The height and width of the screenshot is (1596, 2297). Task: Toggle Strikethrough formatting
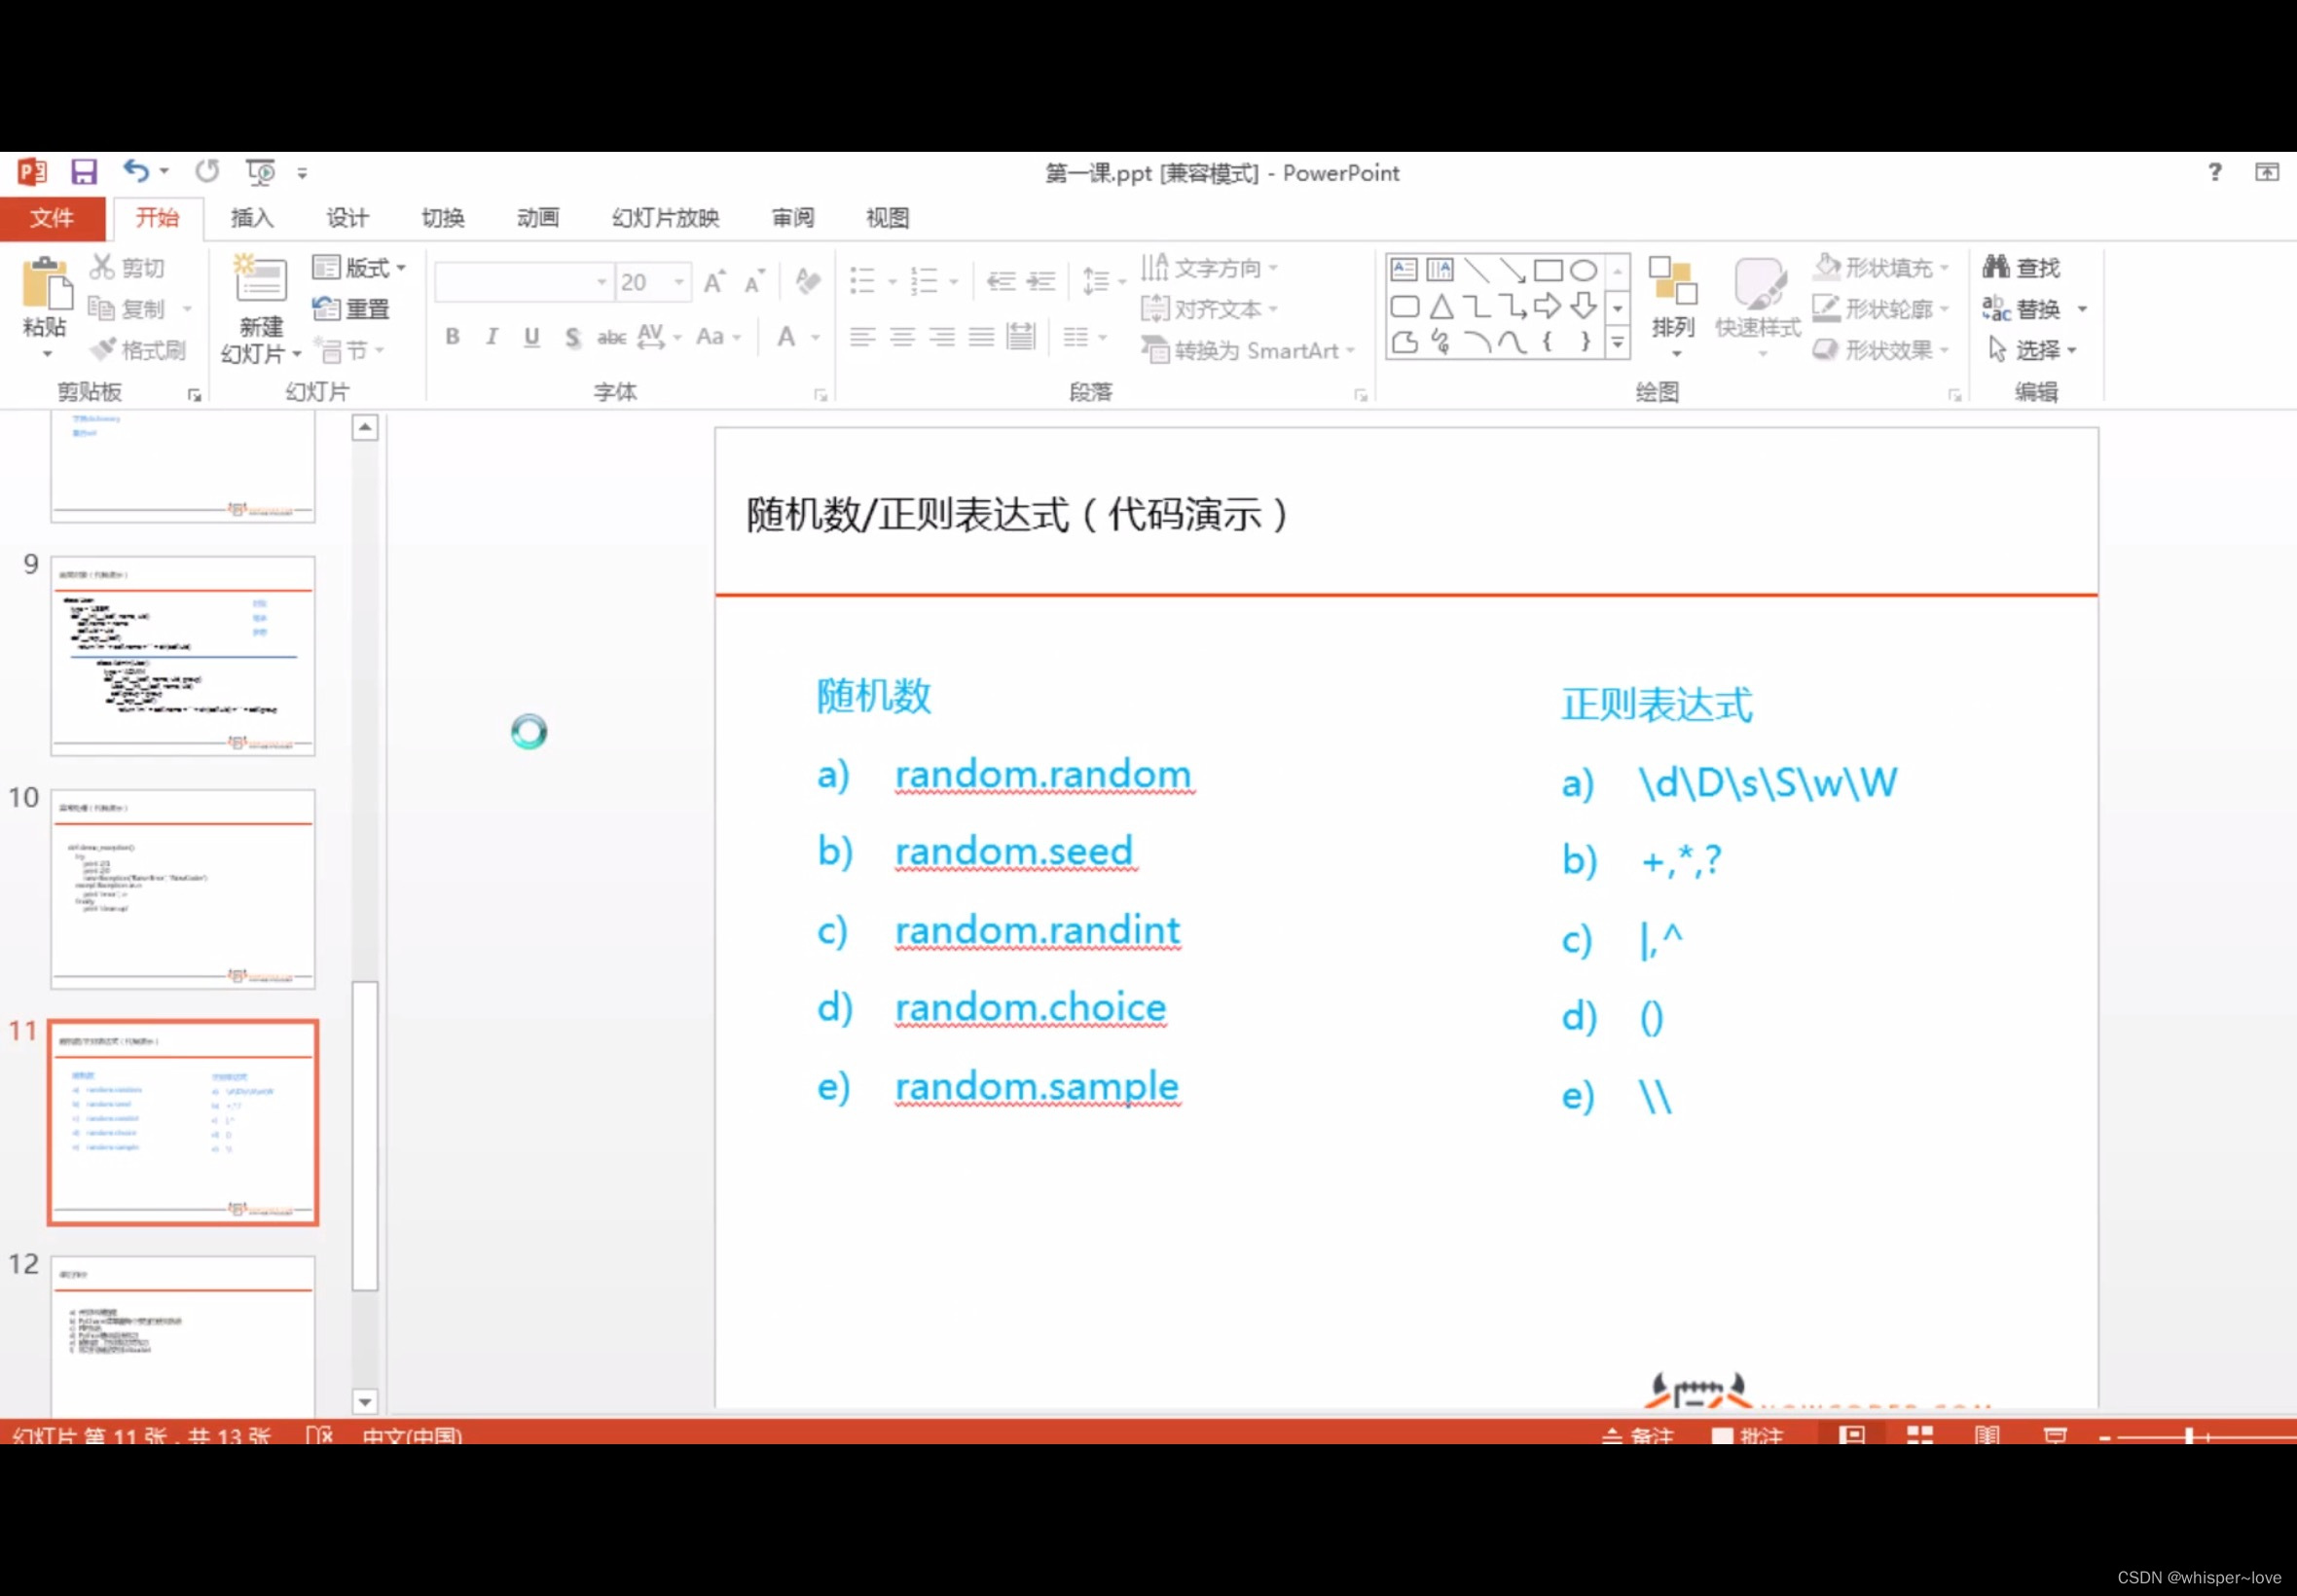click(611, 337)
